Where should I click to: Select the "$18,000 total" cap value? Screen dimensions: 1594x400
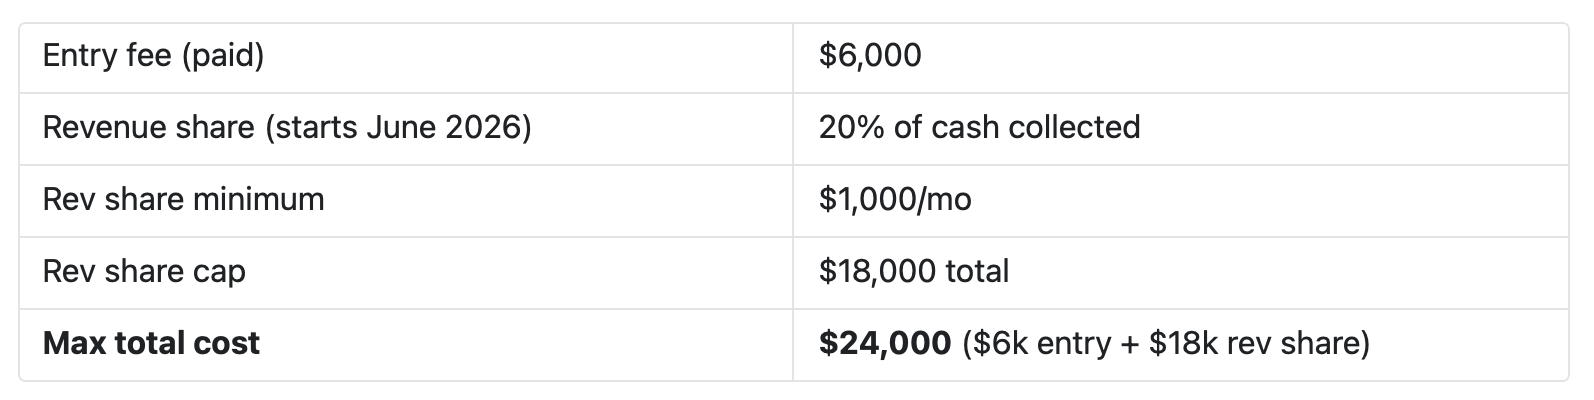pos(913,271)
